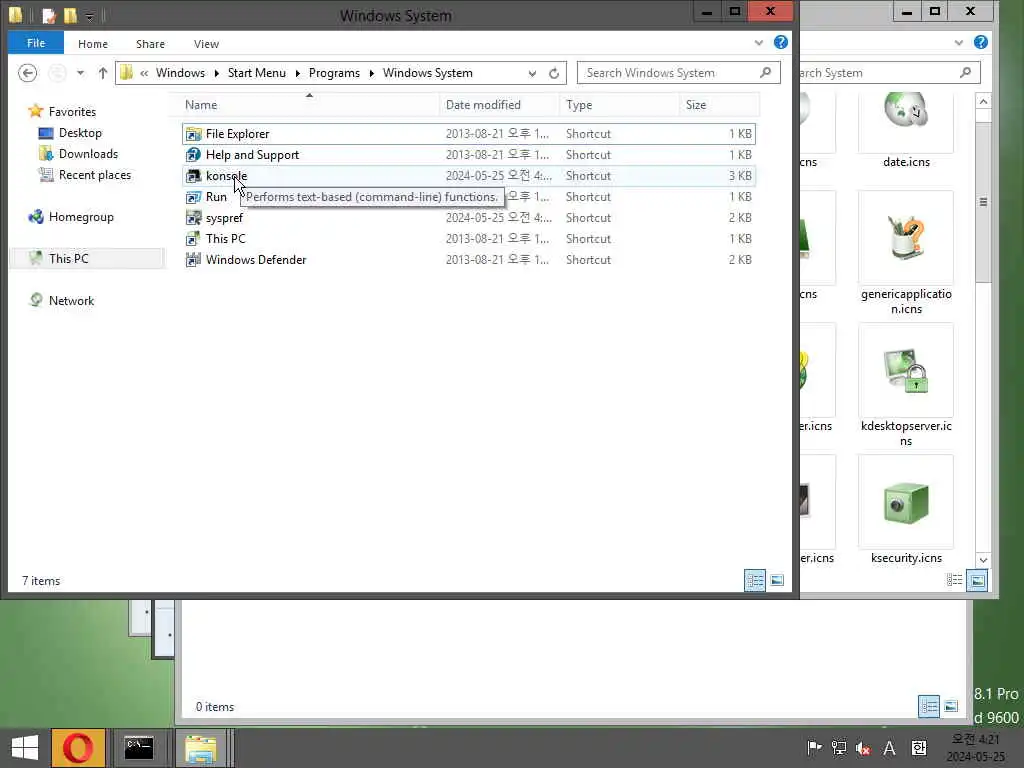This screenshot has height=768, width=1024.
Task: Select Windows breadcrumb in address bar
Action: click(180, 72)
